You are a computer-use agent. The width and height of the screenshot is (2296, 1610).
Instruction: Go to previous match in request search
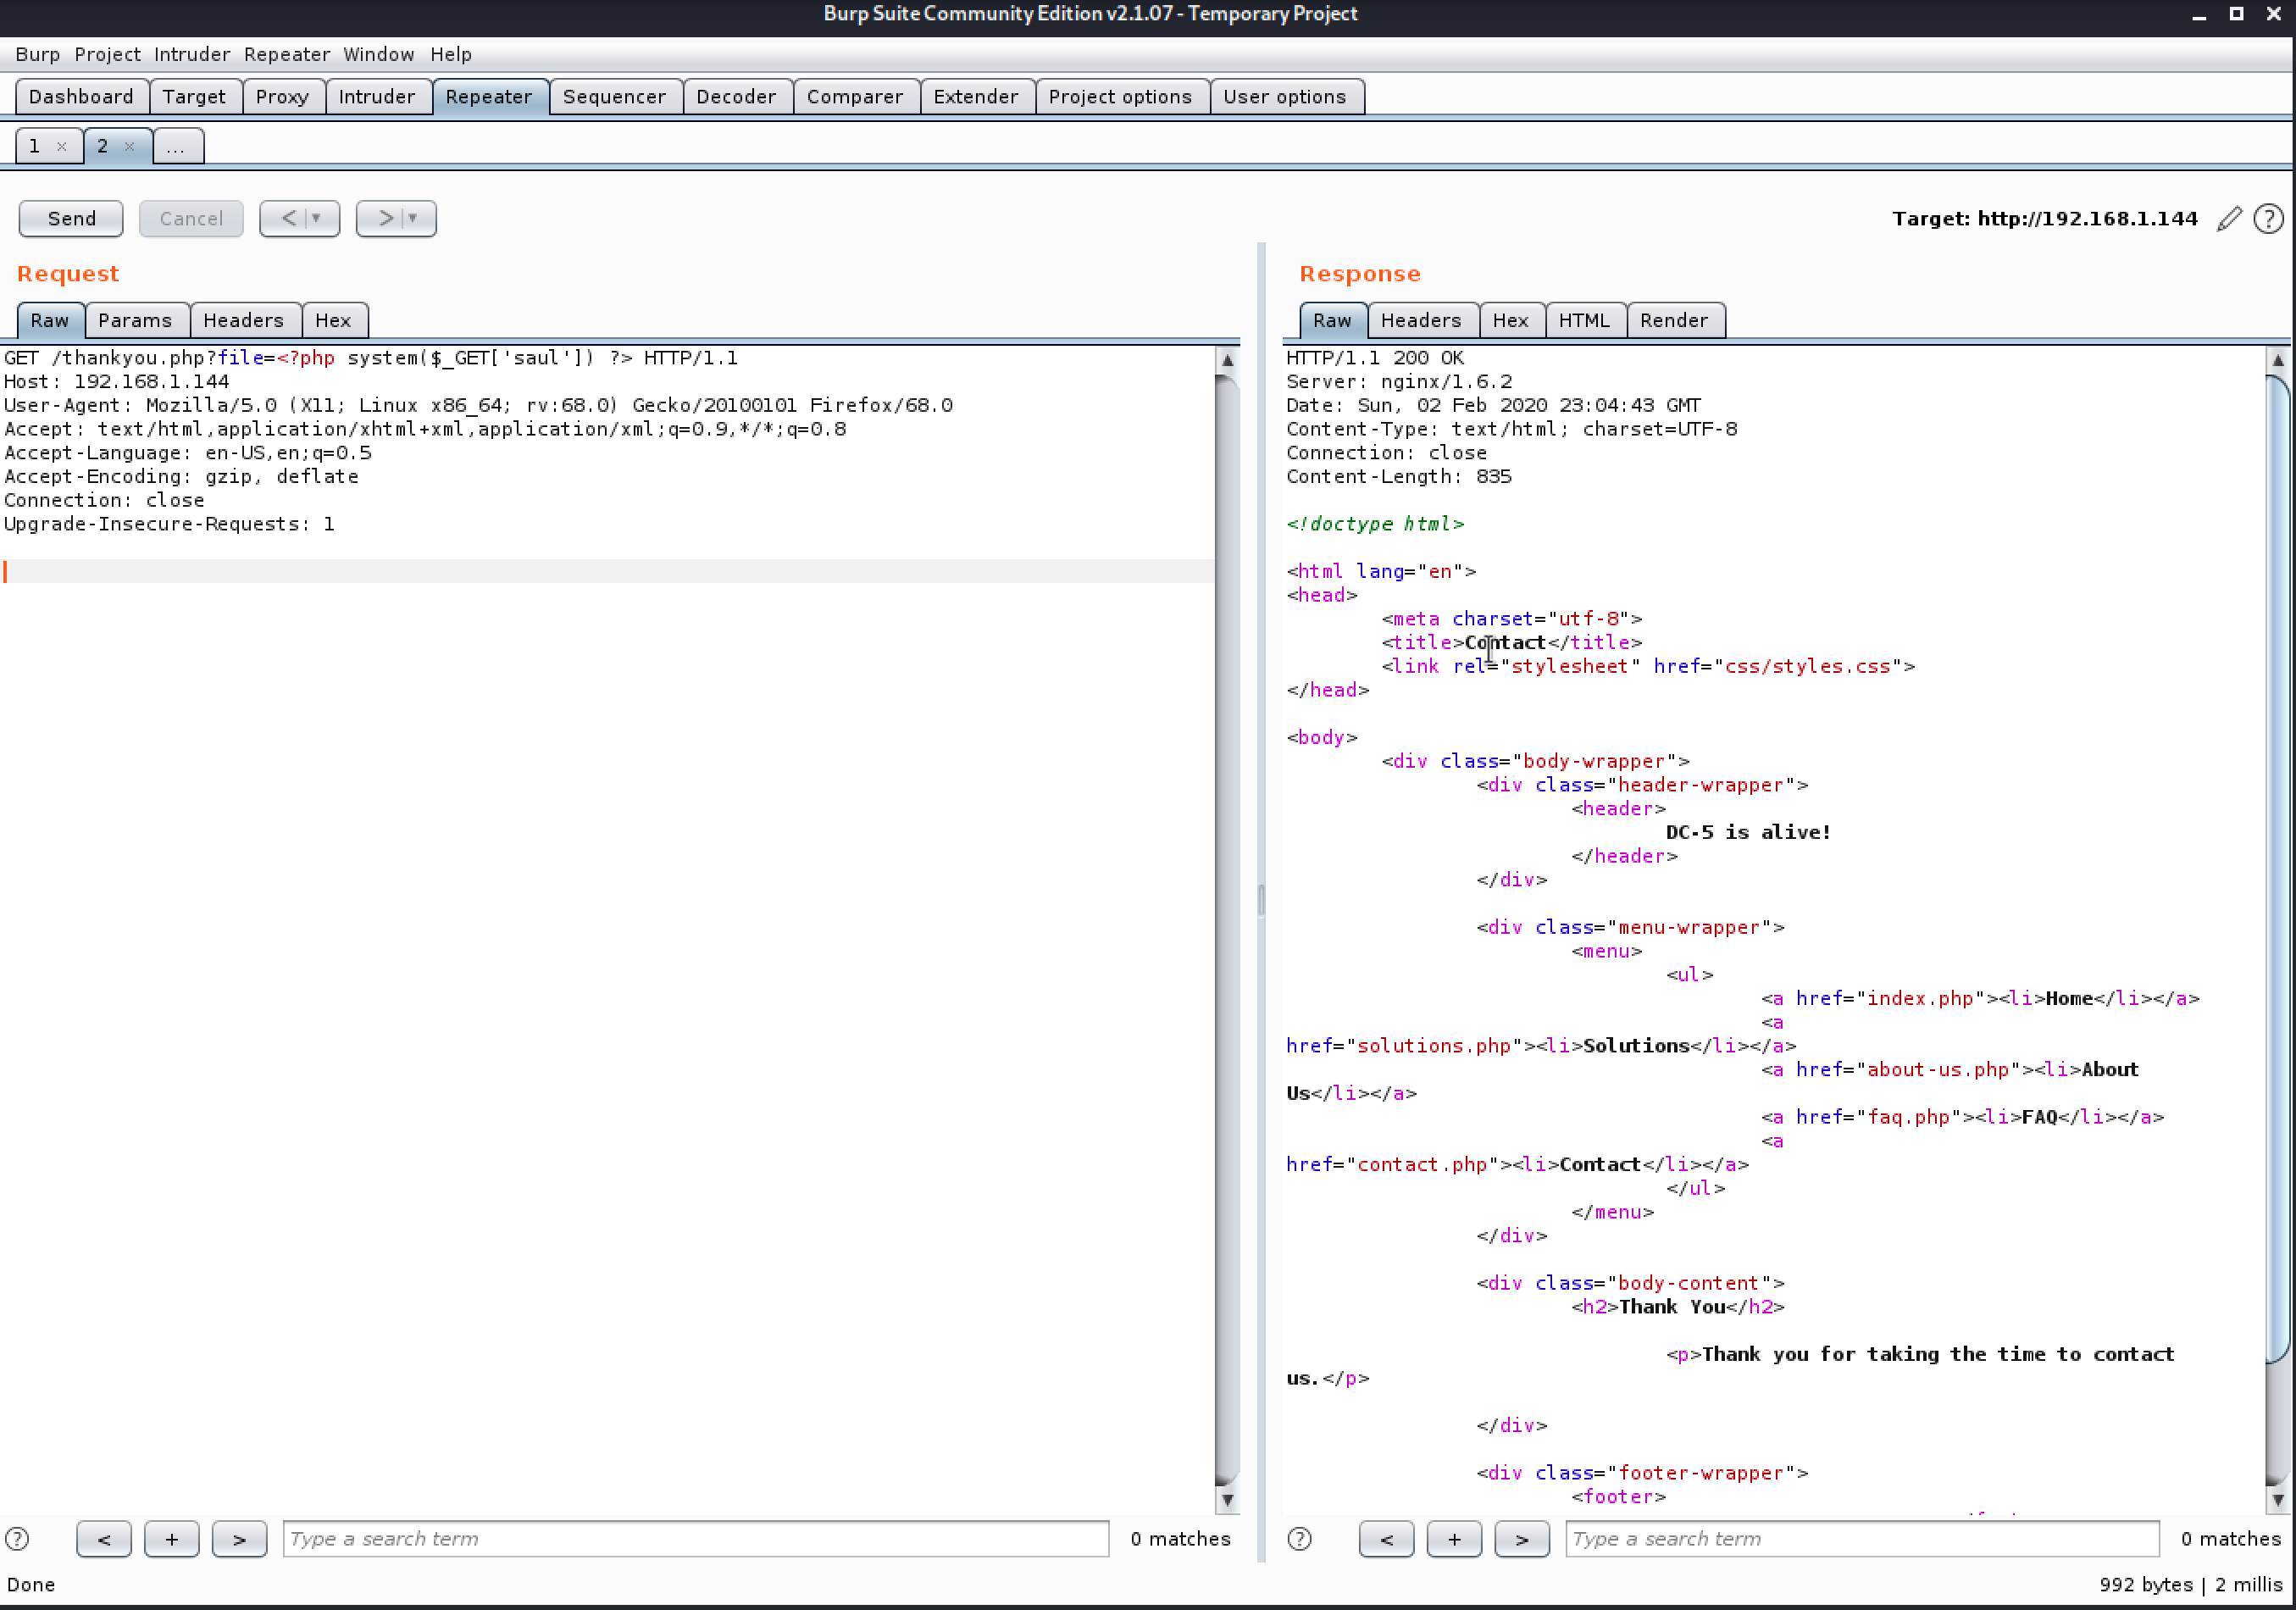104,1539
